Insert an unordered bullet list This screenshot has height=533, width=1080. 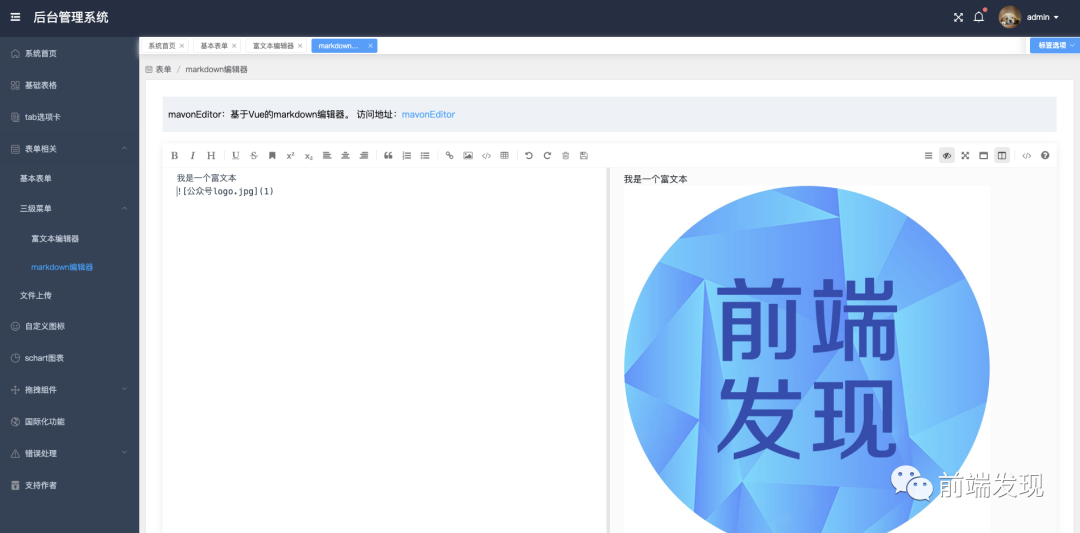[x=425, y=156]
